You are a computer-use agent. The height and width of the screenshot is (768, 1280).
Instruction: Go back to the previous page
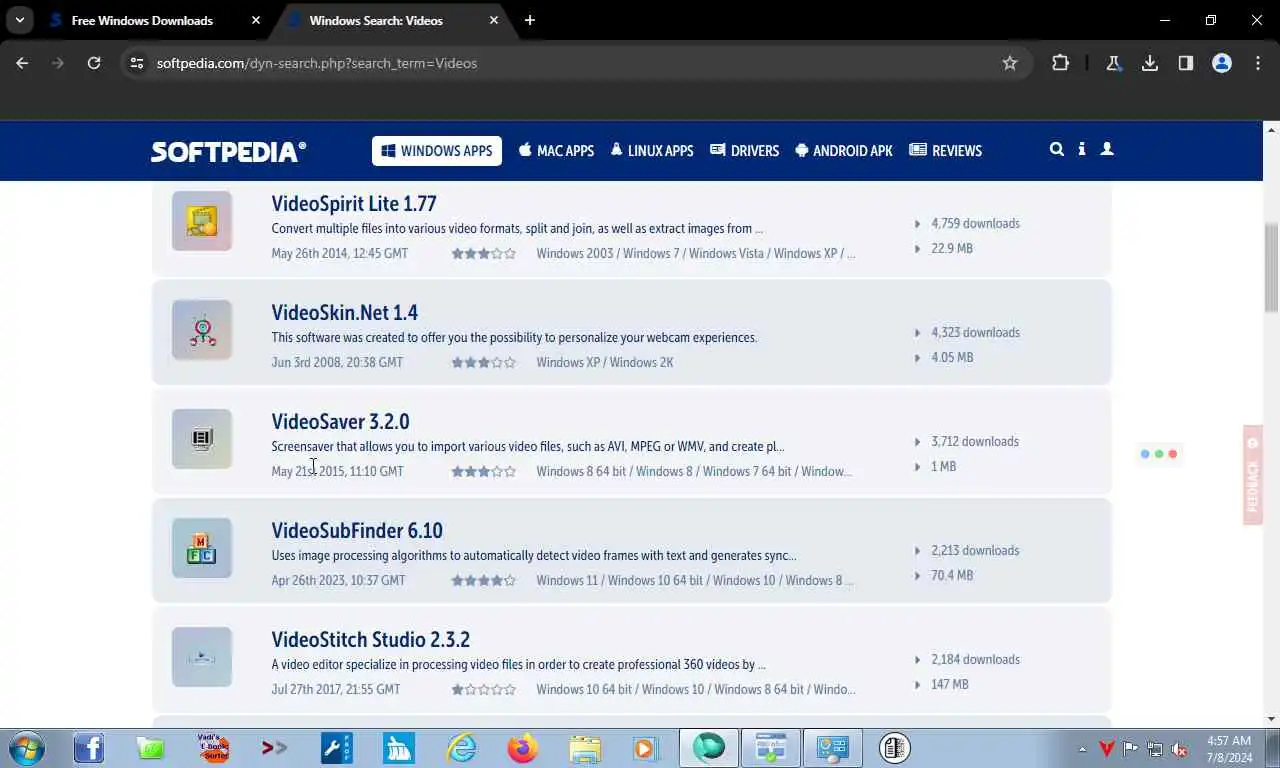[22, 63]
